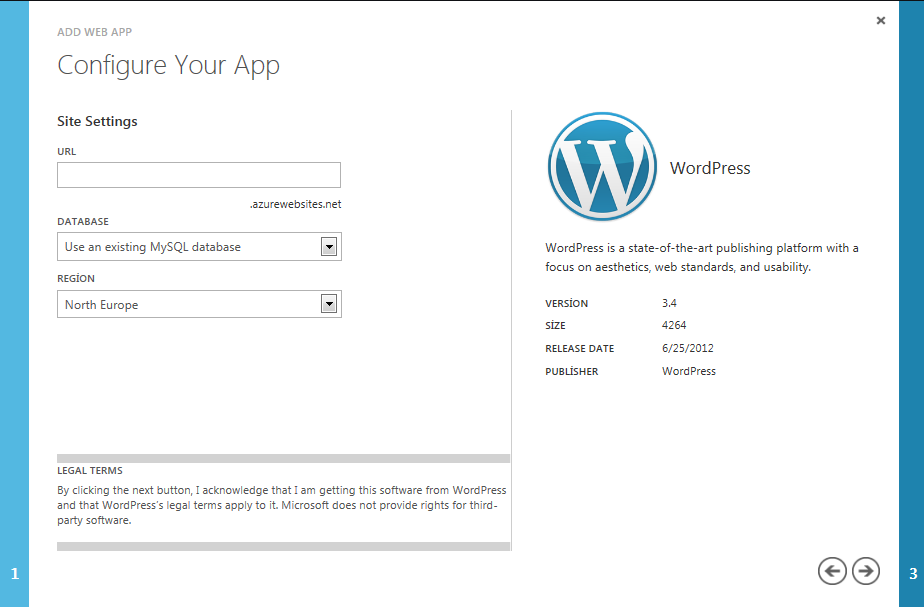Focus the URL input field
The height and width of the screenshot is (607, 924).
tap(199, 175)
